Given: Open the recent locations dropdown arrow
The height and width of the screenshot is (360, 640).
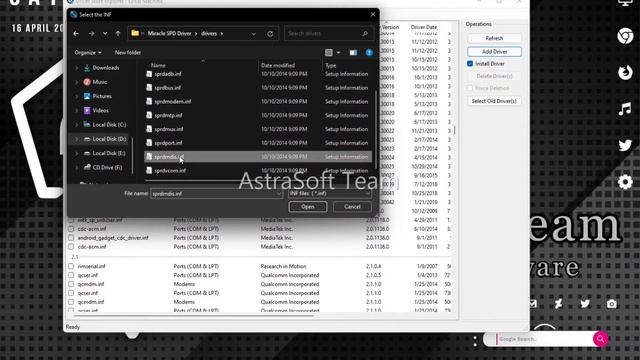Looking at the screenshot, I should [105, 33].
